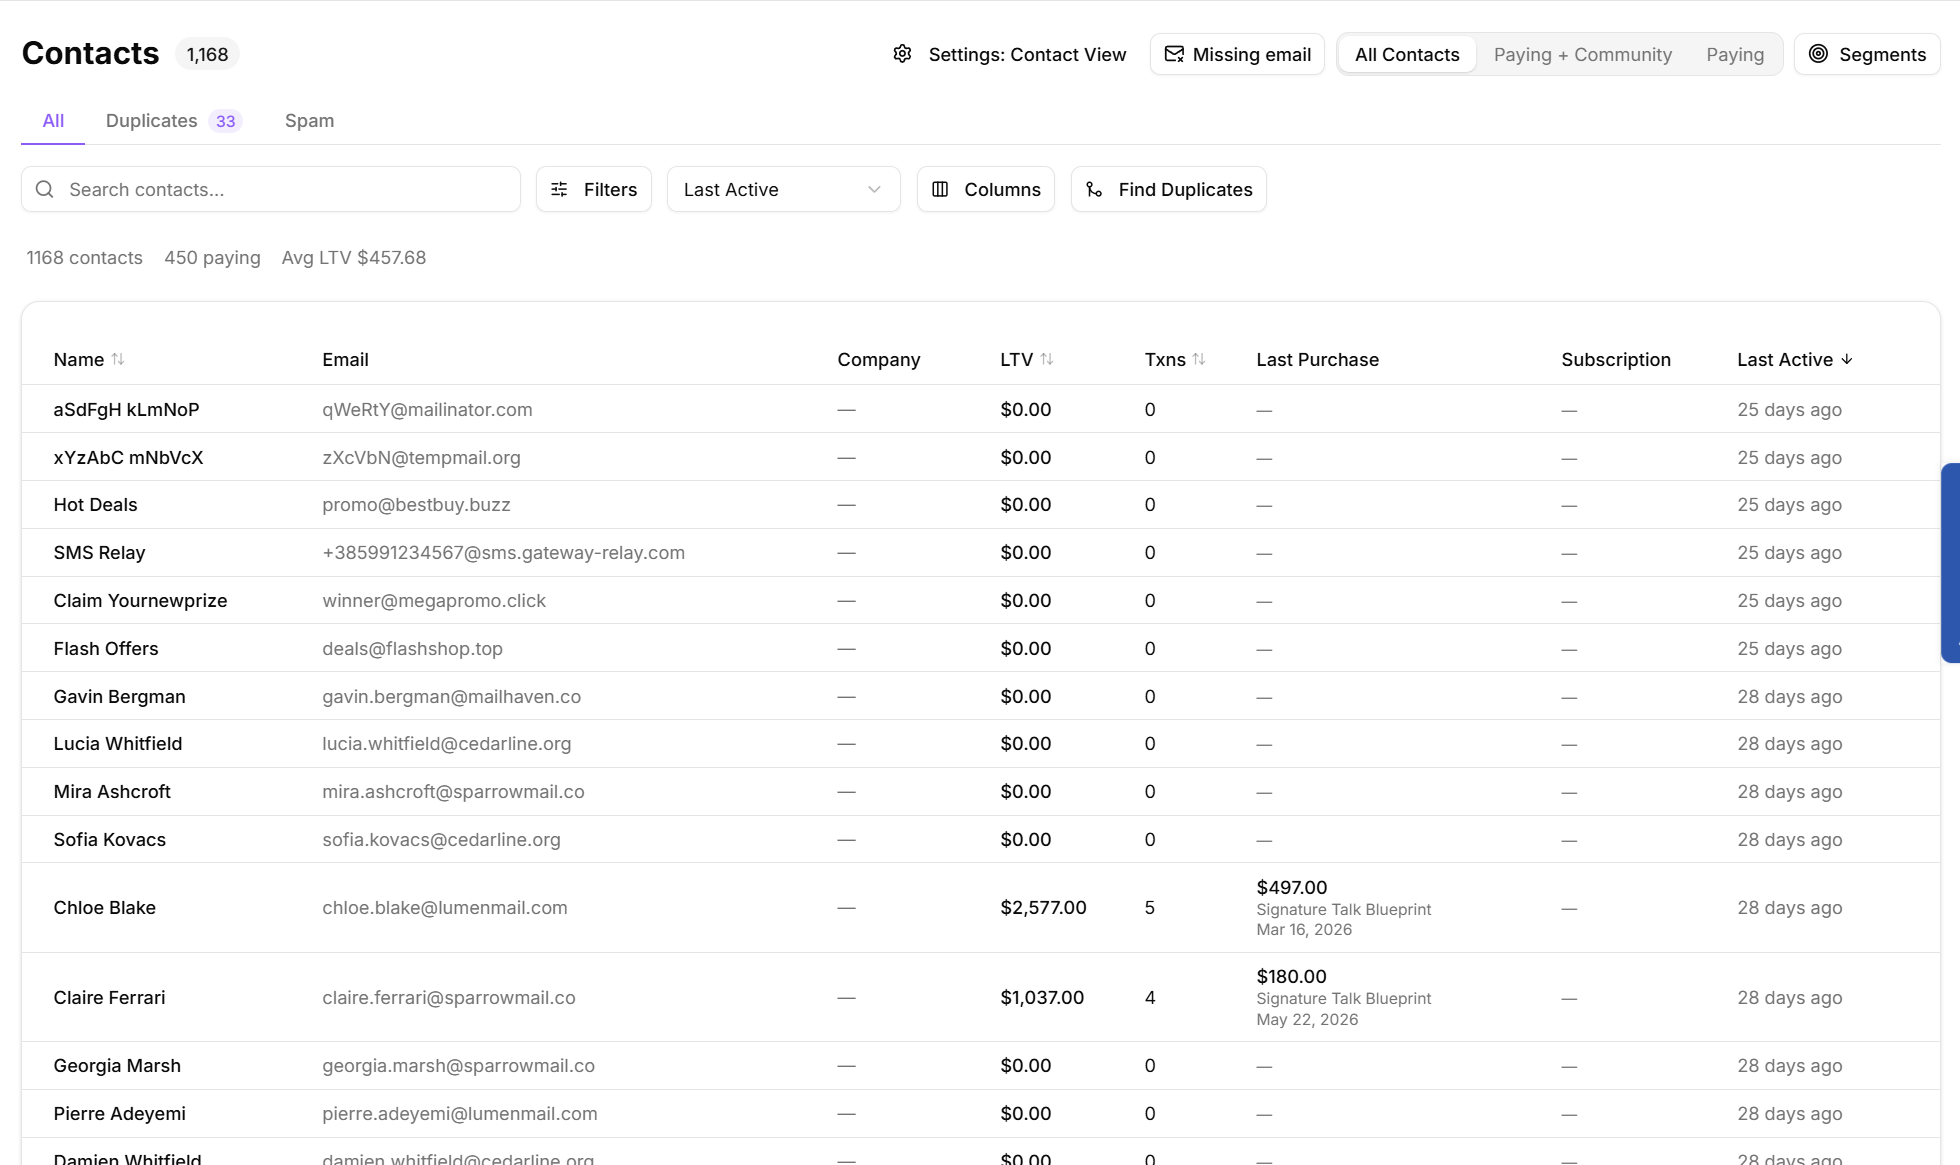Open contact Mira Ashcroft

(112, 791)
